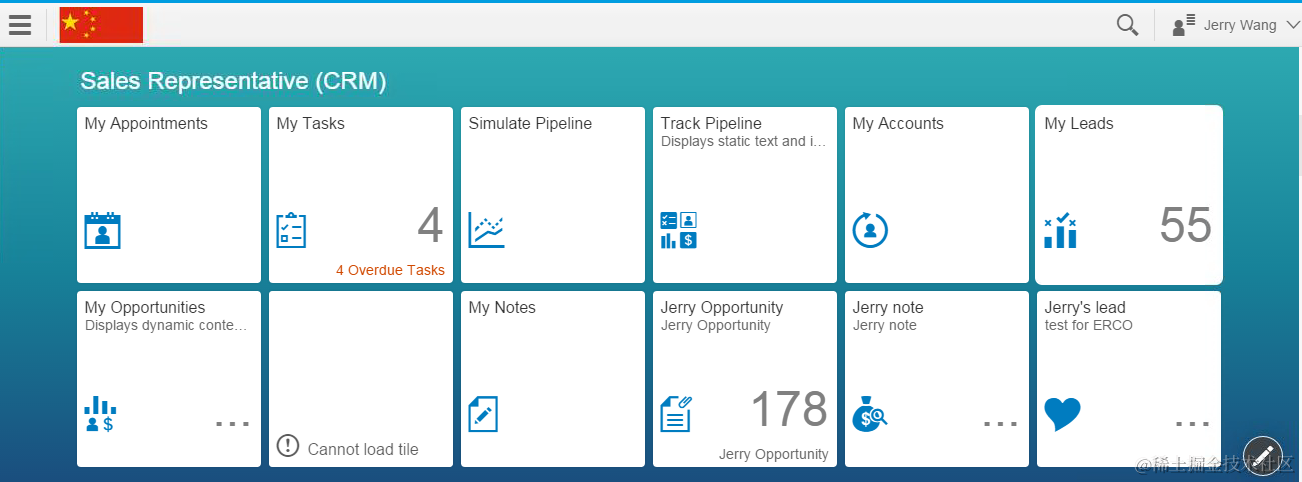The height and width of the screenshot is (482, 1302).
Task: Open the hamburger navigation menu
Action: 20,25
